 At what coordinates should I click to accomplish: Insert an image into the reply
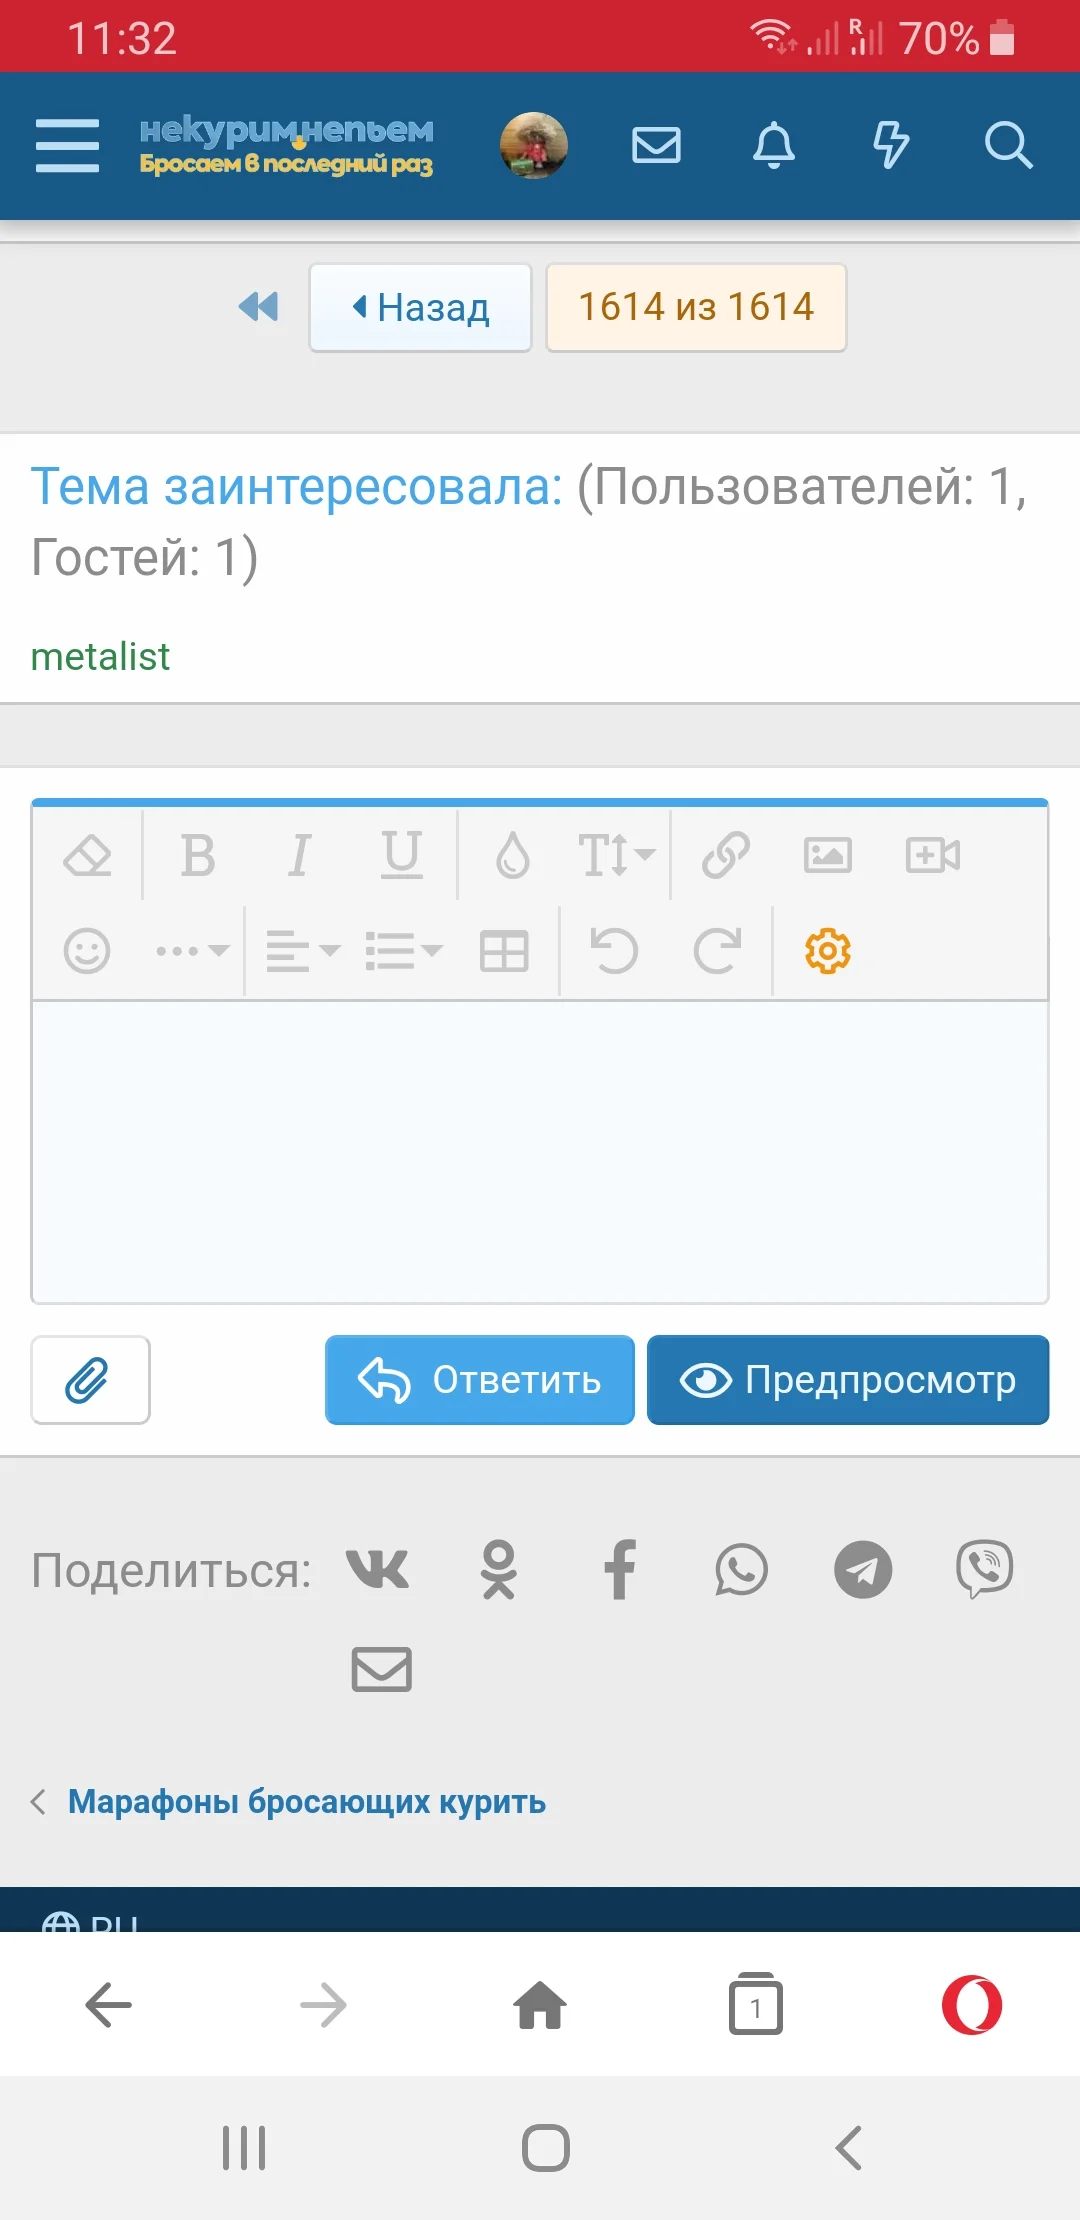pos(828,855)
